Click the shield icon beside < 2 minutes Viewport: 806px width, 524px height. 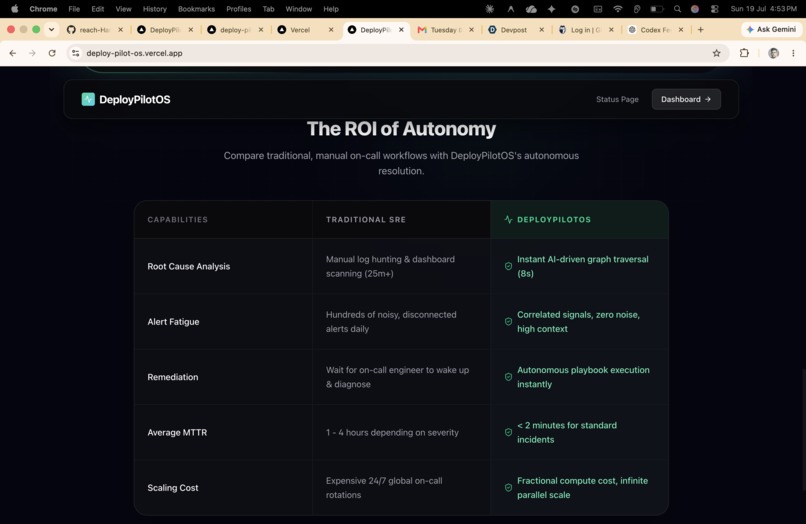pos(508,432)
